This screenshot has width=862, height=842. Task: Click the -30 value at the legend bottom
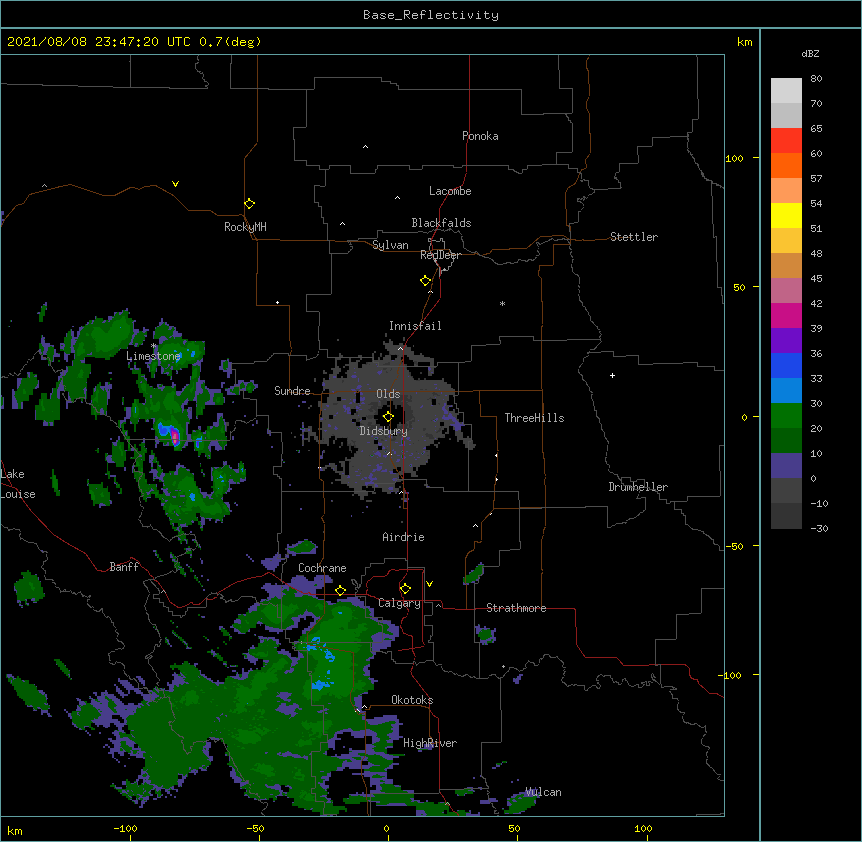coord(819,528)
